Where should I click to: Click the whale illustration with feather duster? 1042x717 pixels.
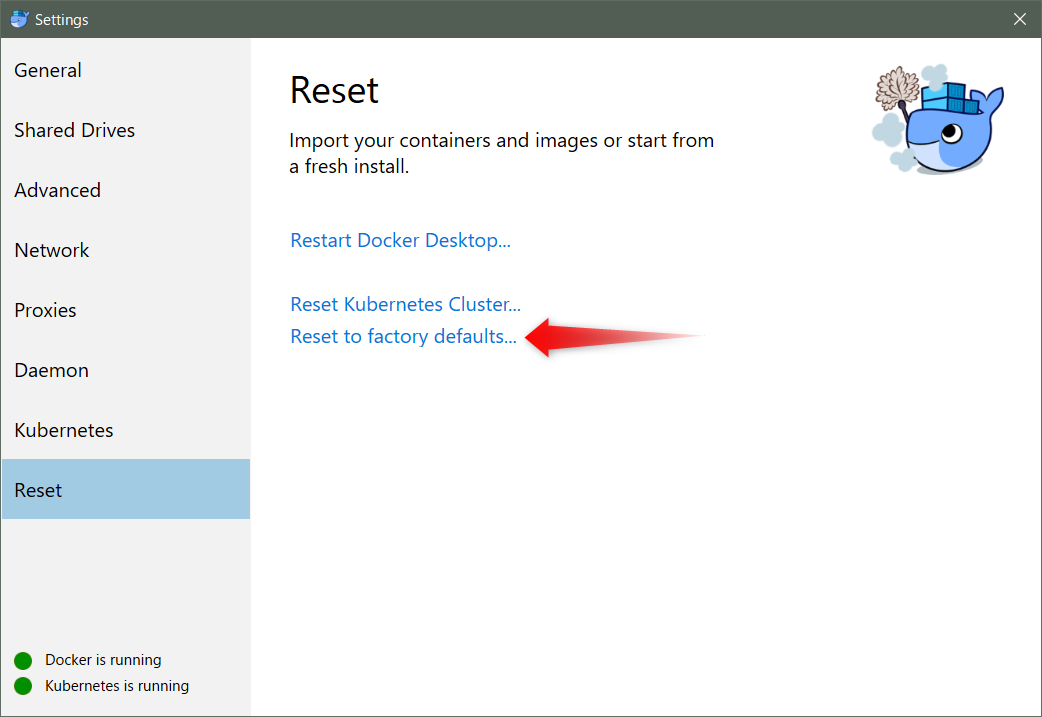[939, 120]
